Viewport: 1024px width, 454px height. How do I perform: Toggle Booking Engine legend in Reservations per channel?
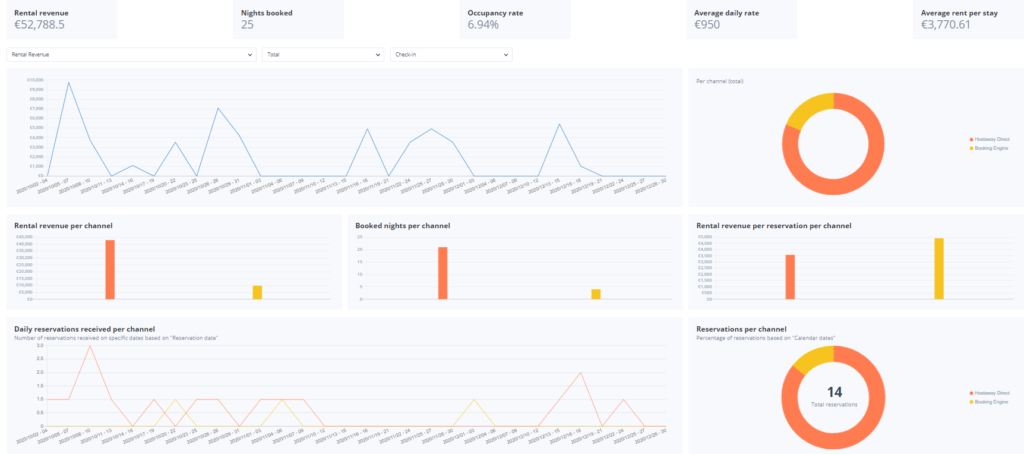989,401
